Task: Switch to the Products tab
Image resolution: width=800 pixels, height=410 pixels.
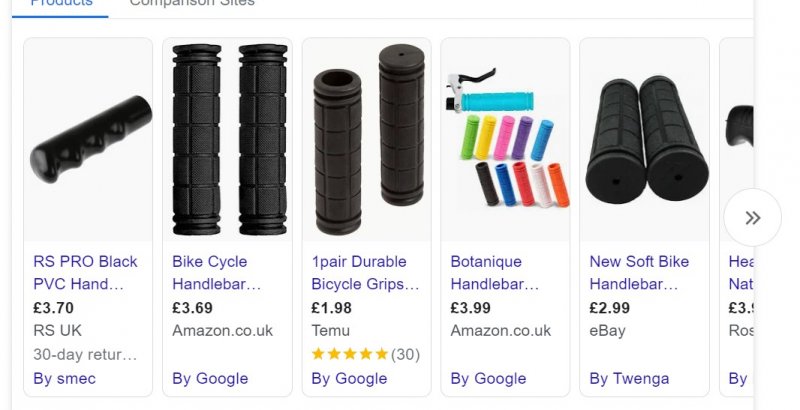Action: 61,3
